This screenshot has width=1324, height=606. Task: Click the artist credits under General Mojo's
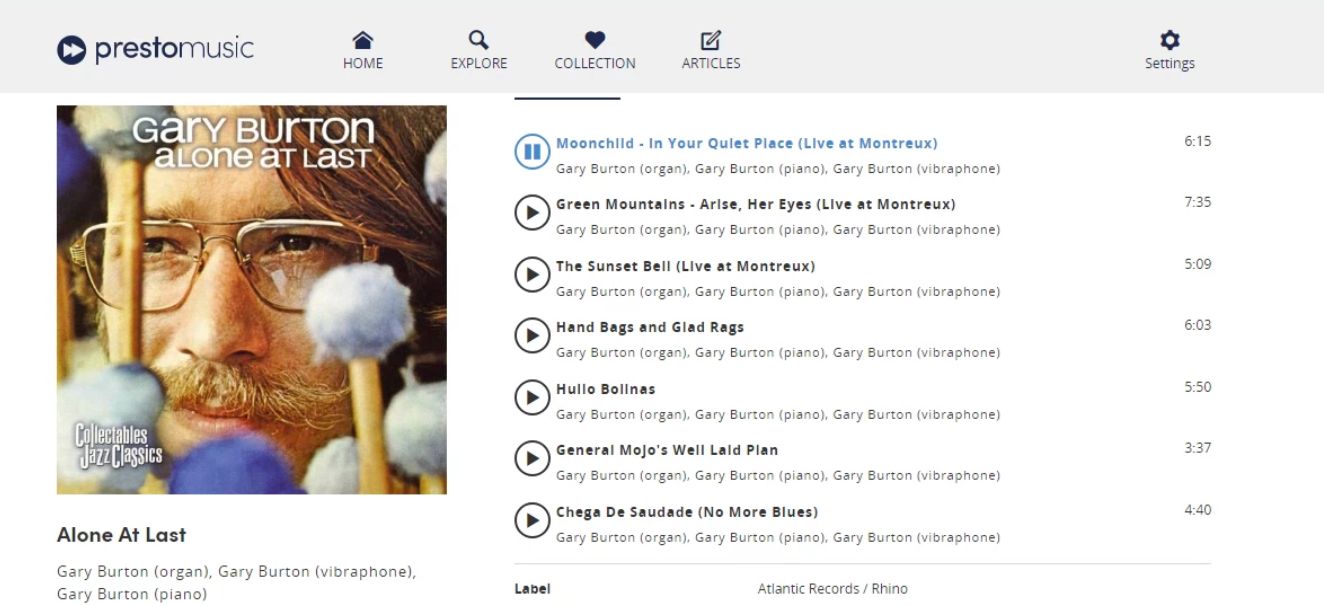(778, 476)
